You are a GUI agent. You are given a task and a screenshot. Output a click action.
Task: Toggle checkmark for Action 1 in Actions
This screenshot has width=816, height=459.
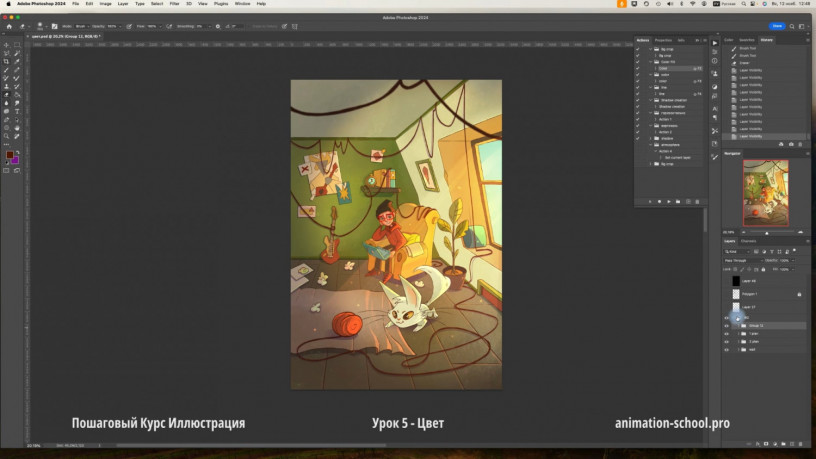(638, 119)
